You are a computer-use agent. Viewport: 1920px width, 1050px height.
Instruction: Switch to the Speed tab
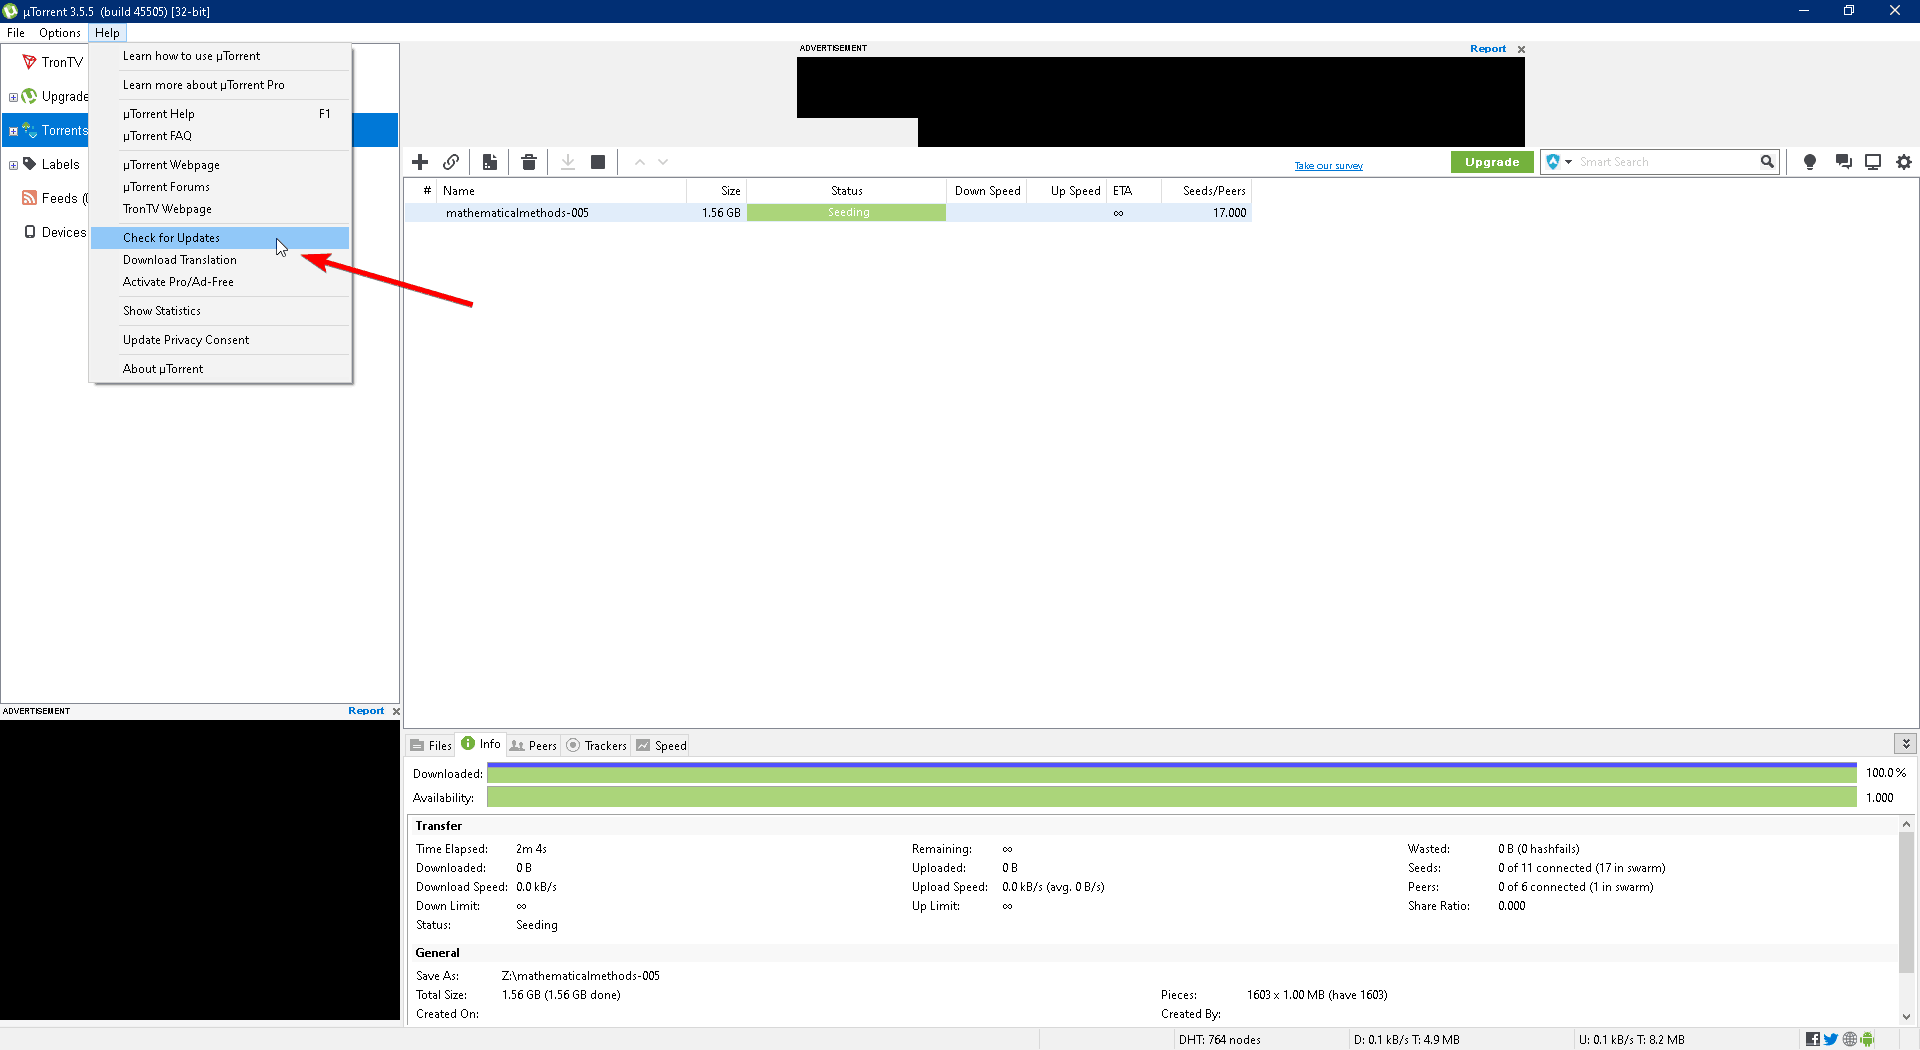[662, 745]
